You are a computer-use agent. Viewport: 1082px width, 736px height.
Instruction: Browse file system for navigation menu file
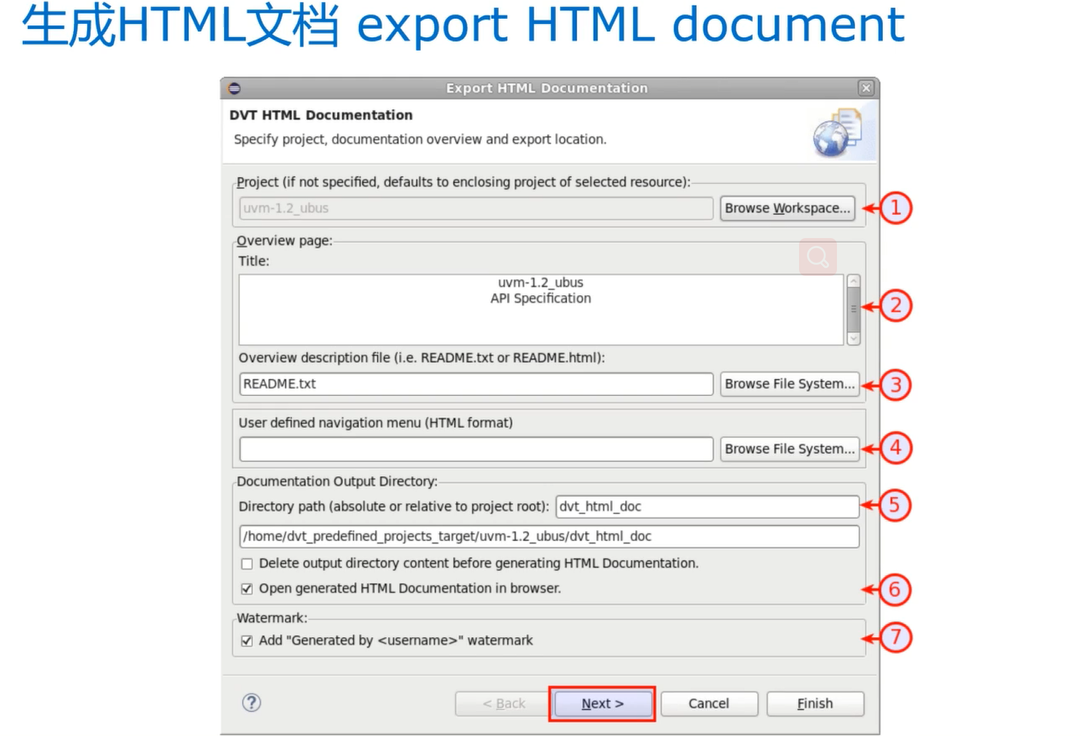tap(789, 448)
